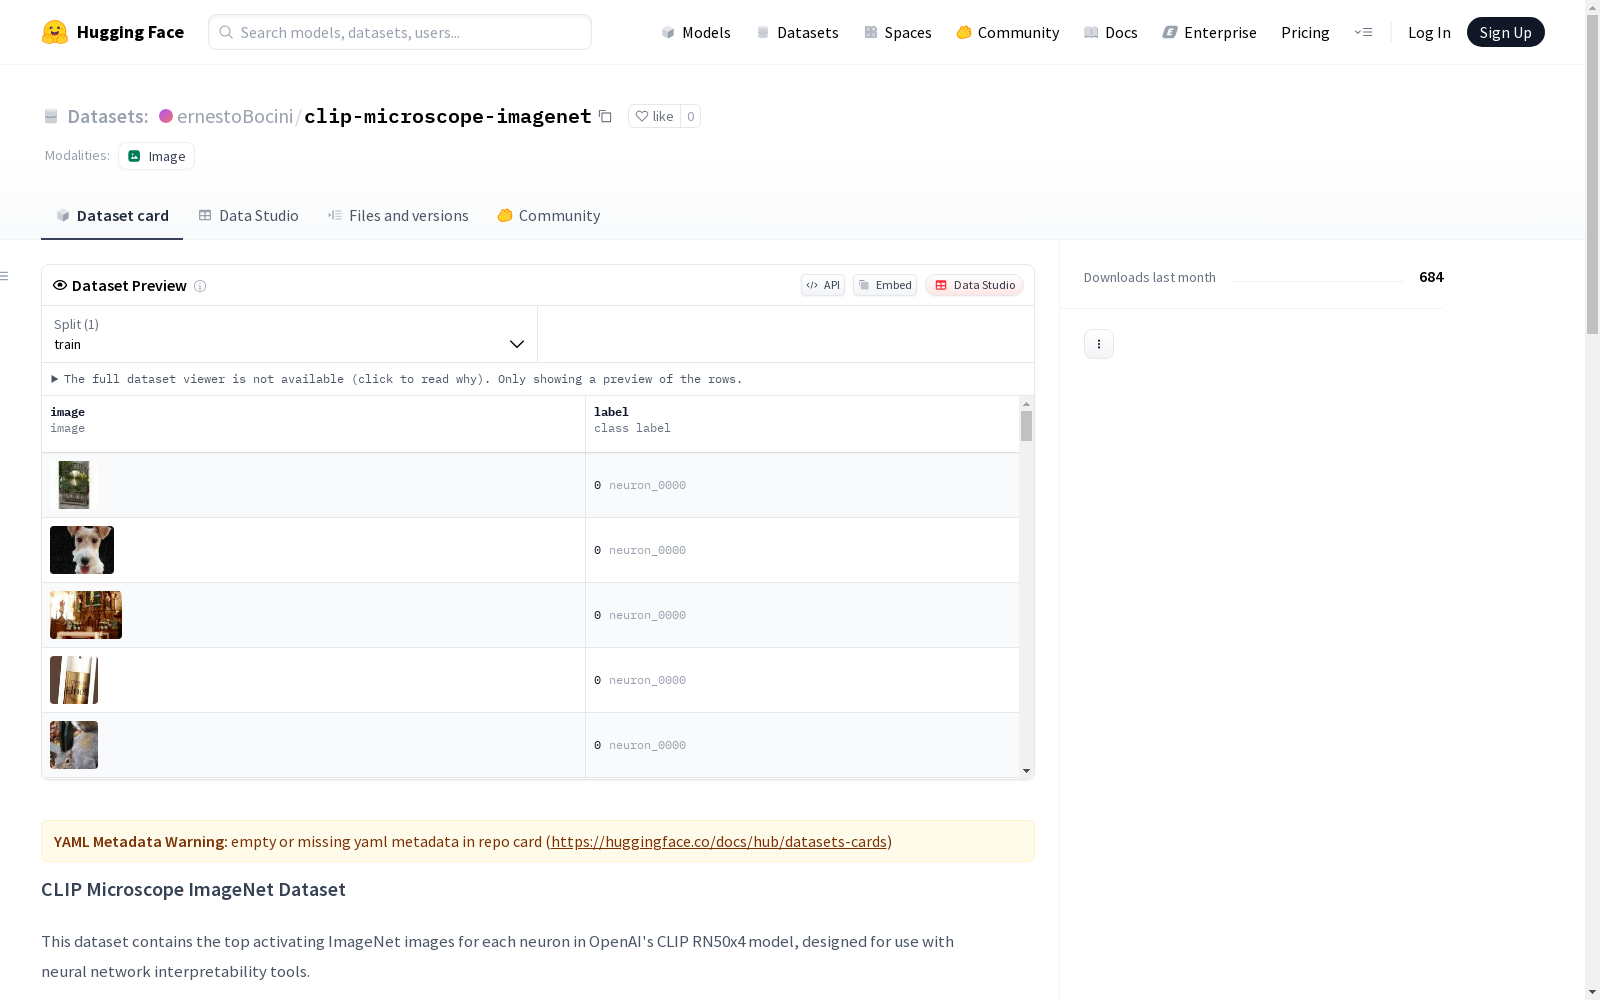Focus the search models input field
The height and width of the screenshot is (1000, 1600).
point(400,32)
